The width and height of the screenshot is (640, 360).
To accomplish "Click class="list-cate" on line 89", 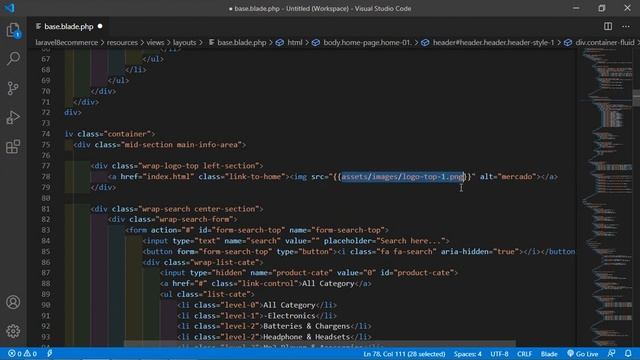I will (x=213, y=294).
